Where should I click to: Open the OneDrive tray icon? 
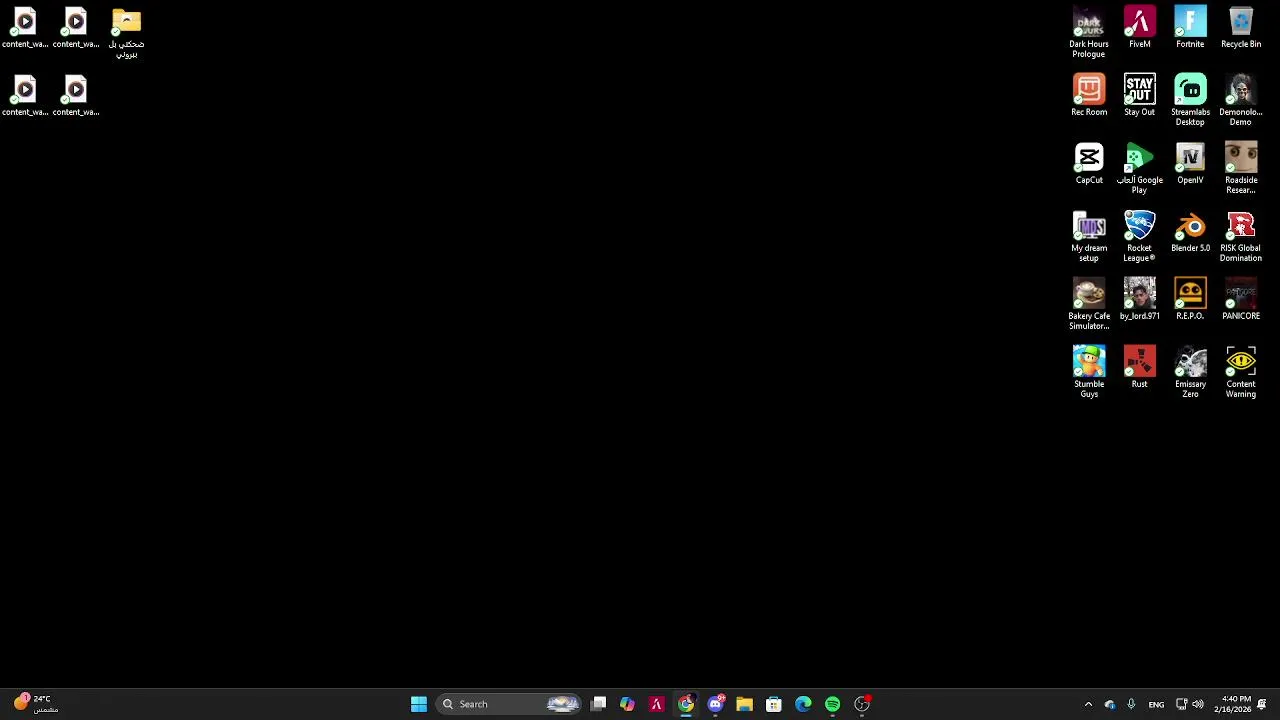click(1110, 704)
